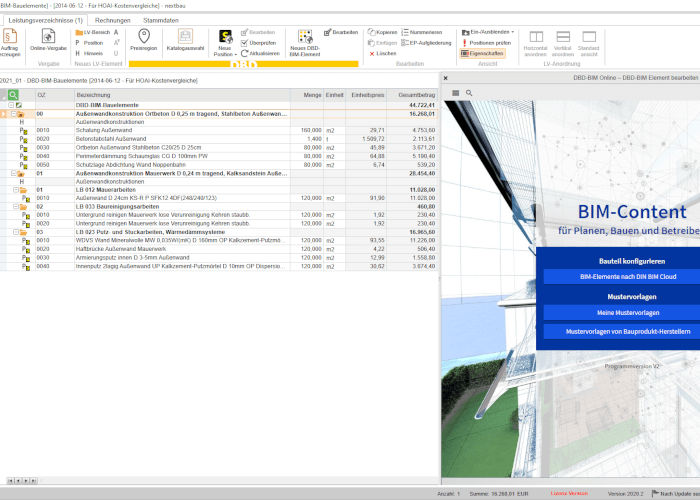Screen dimensions: 700x500
Task: Add a new LV-Bereich folder
Action: click(x=92, y=32)
